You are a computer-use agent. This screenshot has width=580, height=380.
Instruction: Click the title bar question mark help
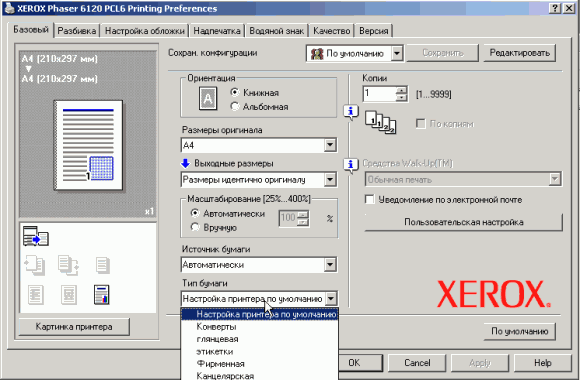(555, 8)
